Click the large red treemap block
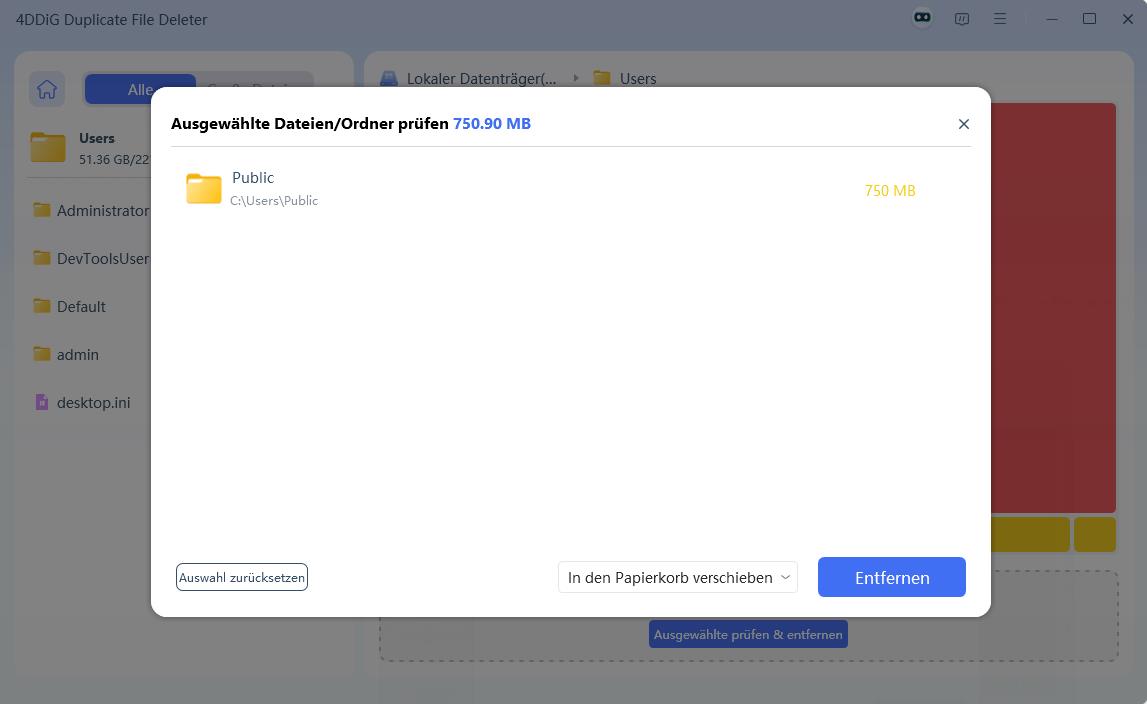The width and height of the screenshot is (1147, 704). (1053, 307)
